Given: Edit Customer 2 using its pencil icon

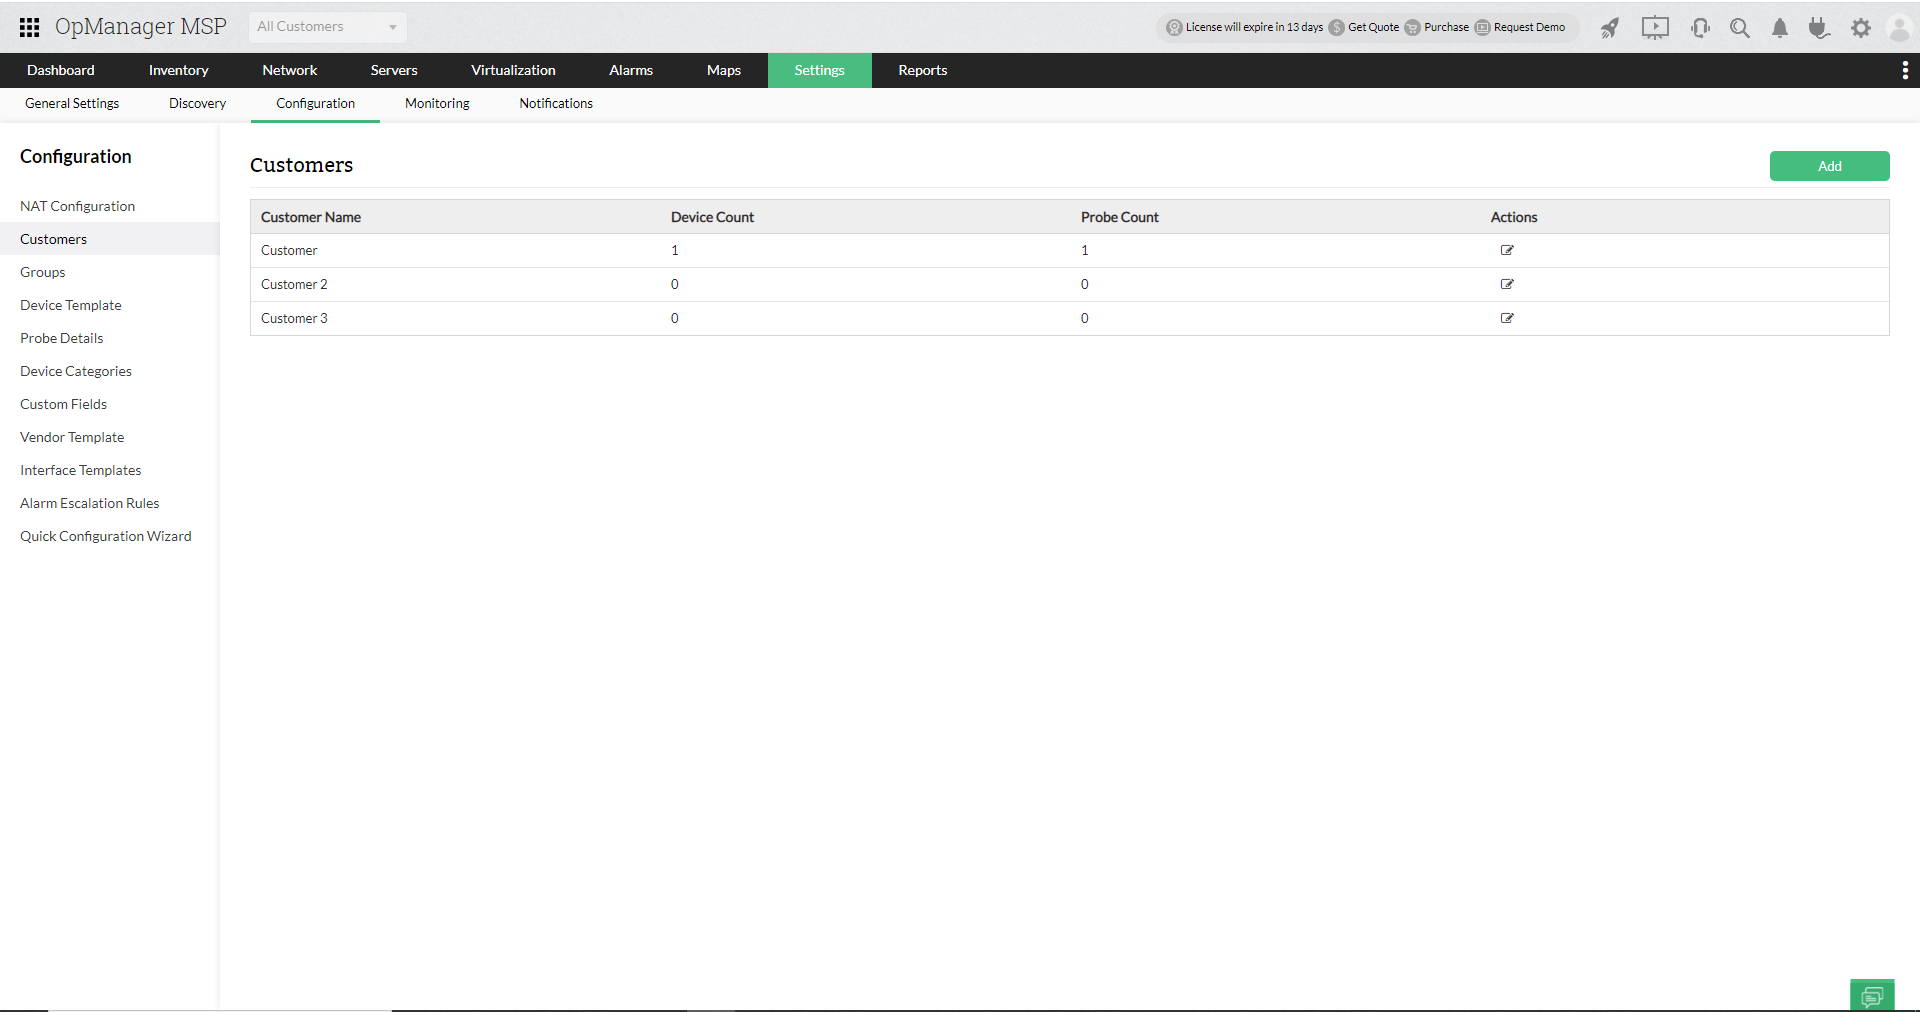Looking at the screenshot, I should pyautogui.click(x=1507, y=284).
